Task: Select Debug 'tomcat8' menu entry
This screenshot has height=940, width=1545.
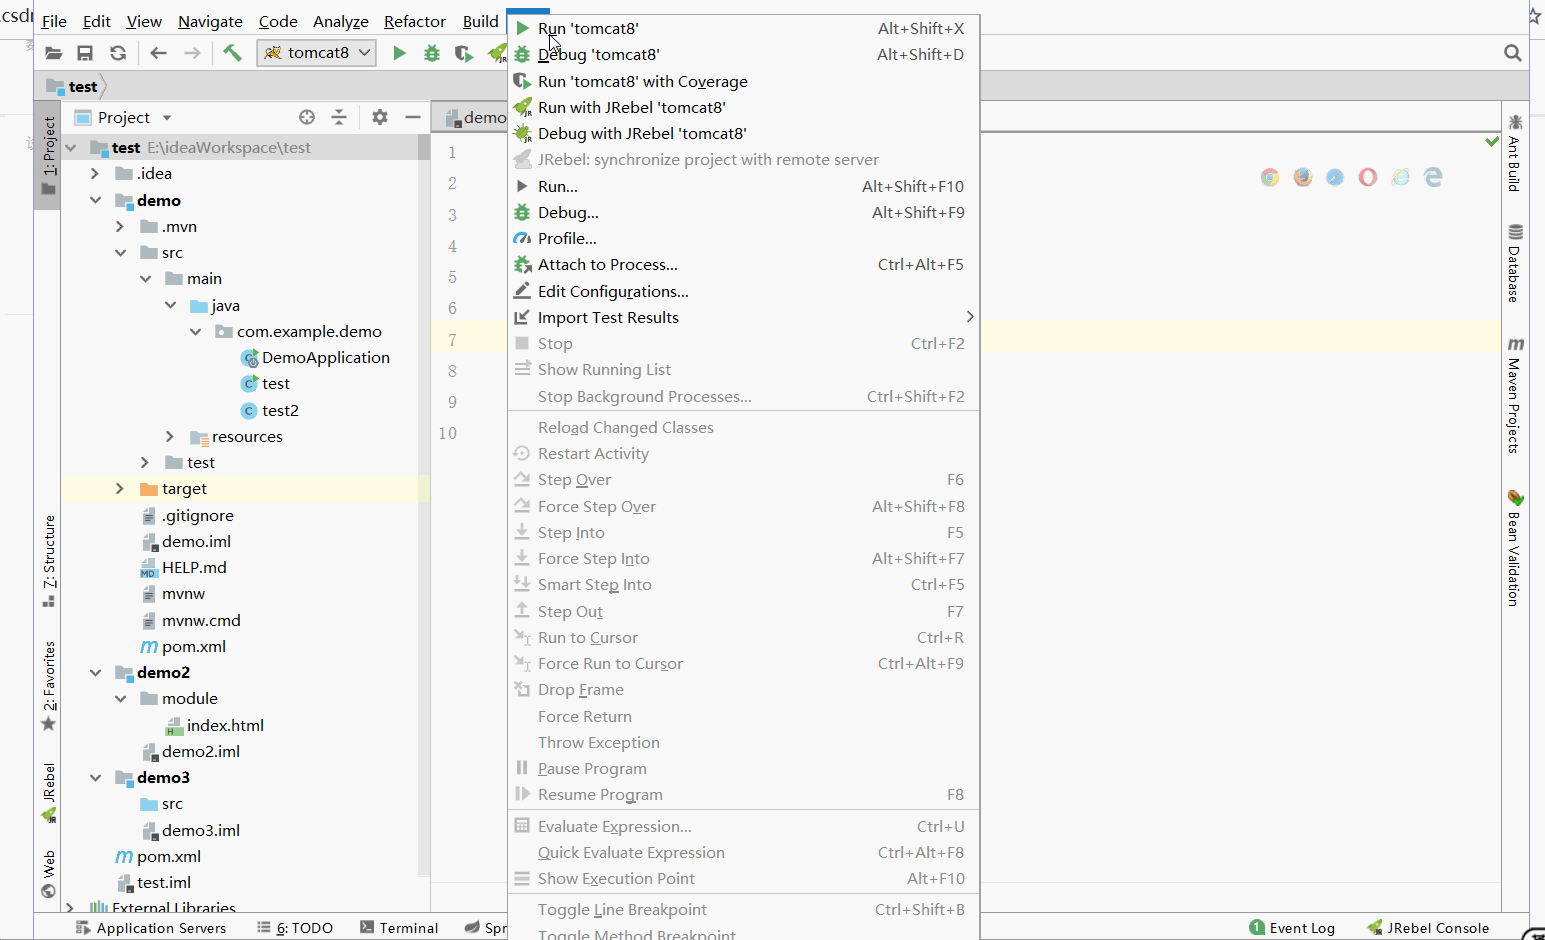Action: click(743, 55)
